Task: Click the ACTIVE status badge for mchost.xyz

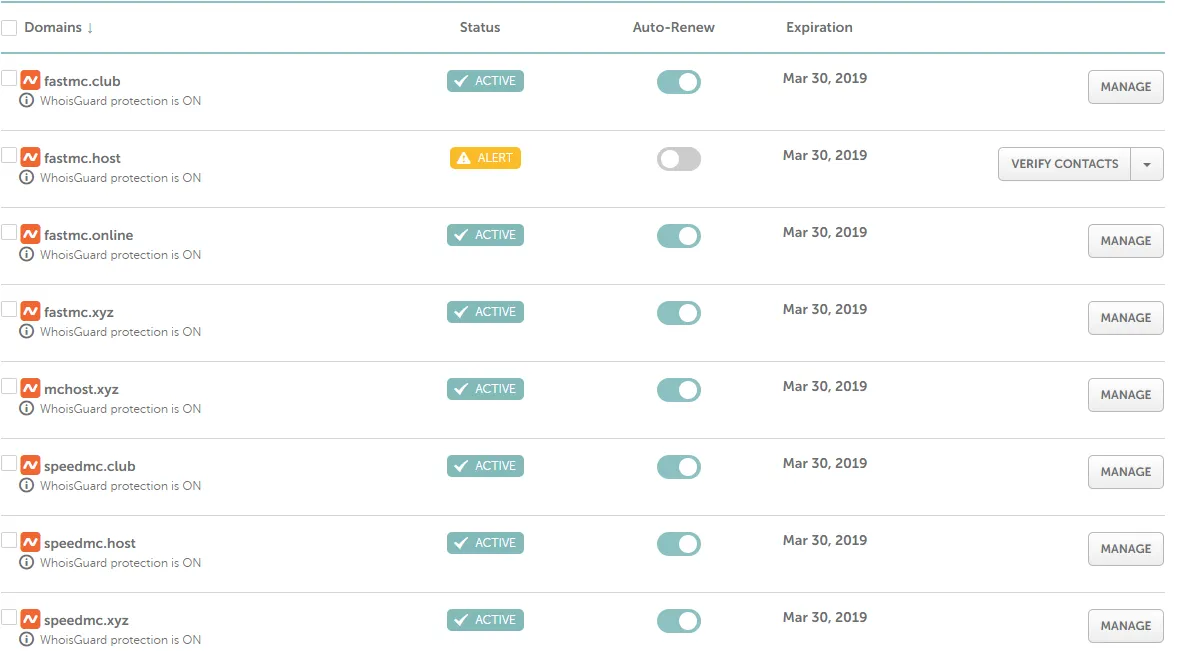Action: pyautogui.click(x=485, y=389)
